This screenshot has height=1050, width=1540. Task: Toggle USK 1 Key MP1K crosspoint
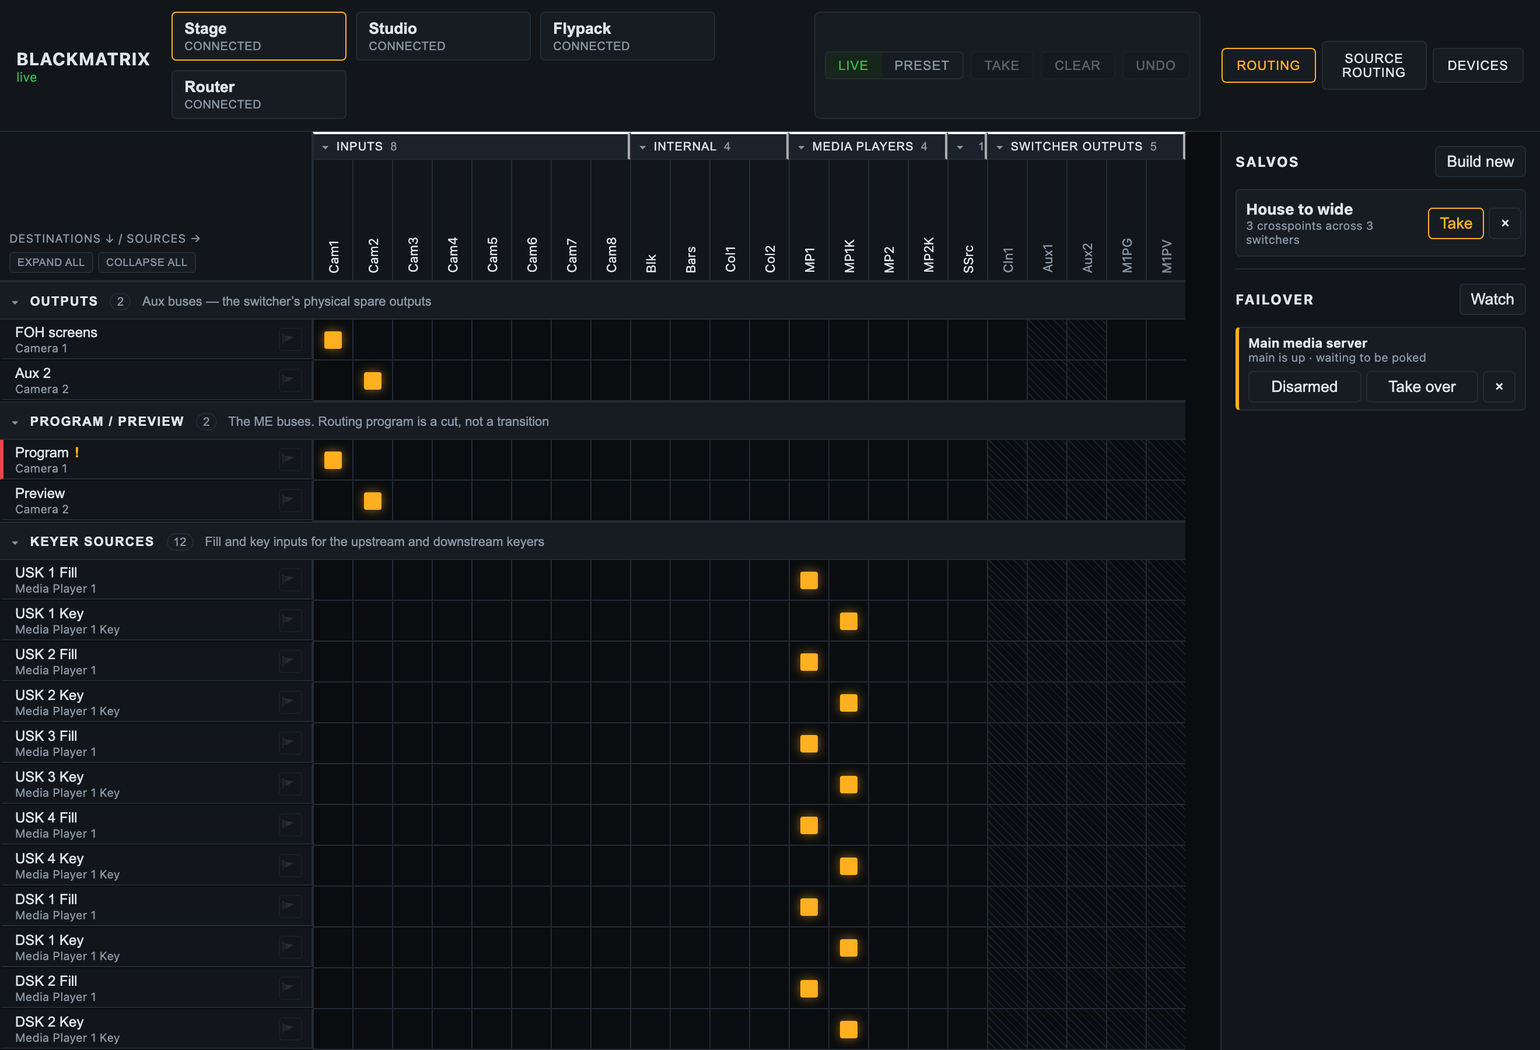[849, 621]
